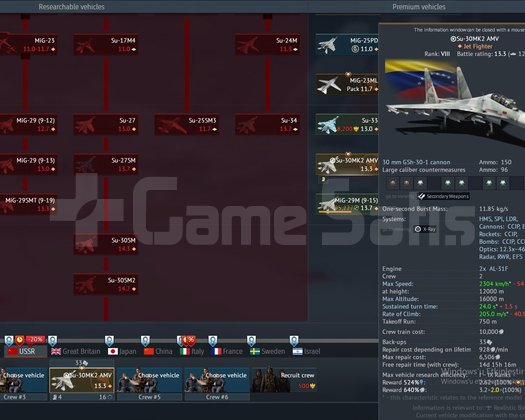Screen dimensions: 525x420
Task: Click the "Large caliber countermeasures" line
Action: click(424, 170)
